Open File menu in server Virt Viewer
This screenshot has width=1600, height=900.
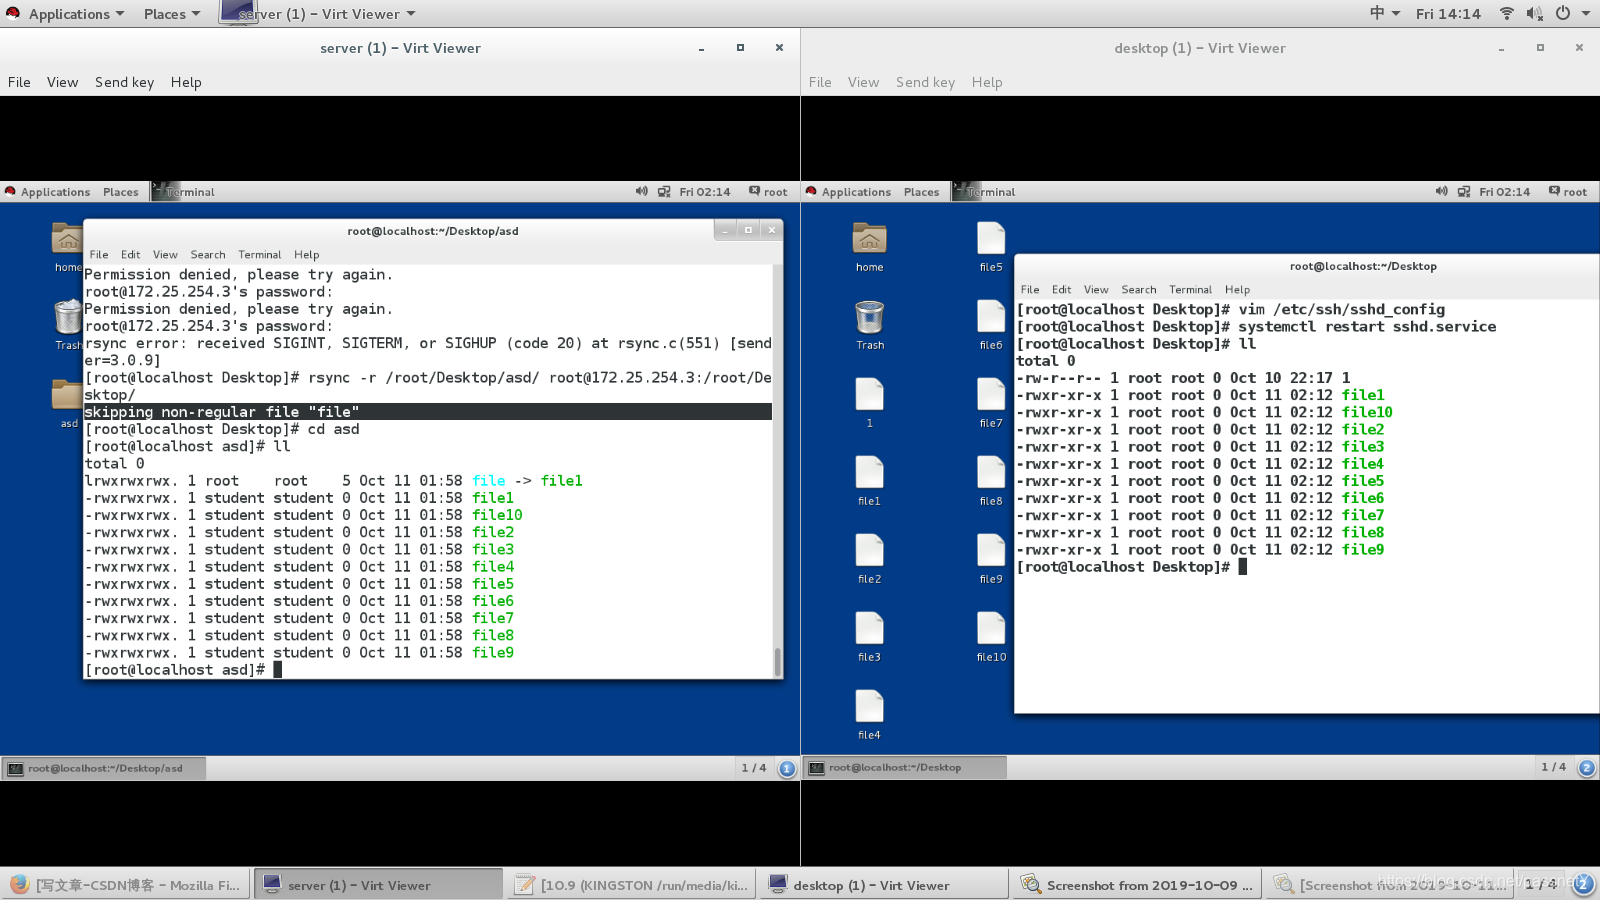[x=19, y=82]
